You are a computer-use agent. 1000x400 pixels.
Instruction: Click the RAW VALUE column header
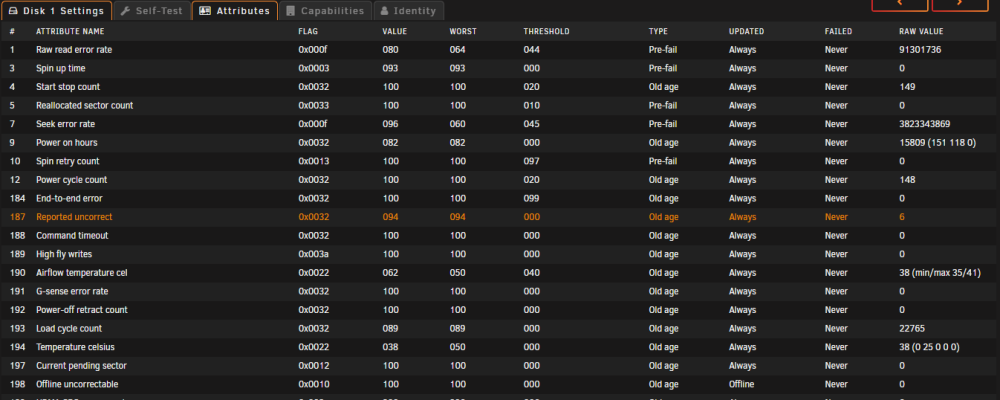pyautogui.click(x=921, y=31)
